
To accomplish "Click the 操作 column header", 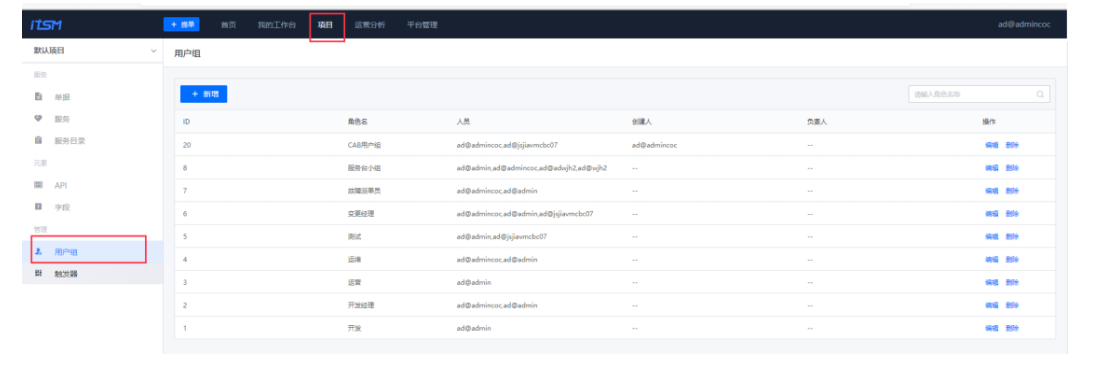I will [x=988, y=122].
